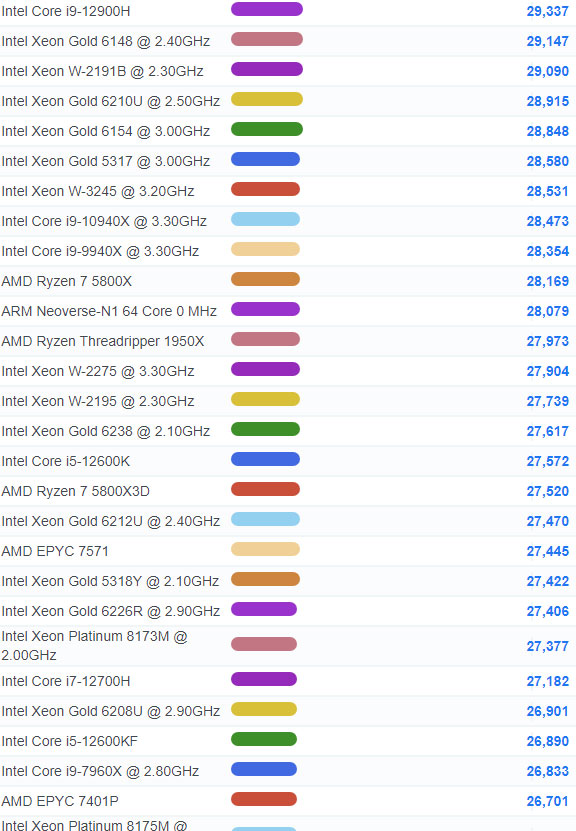576x831 pixels.
Task: Click Intel Core i9-9940X @ 3.30GHz
Action: point(100,251)
